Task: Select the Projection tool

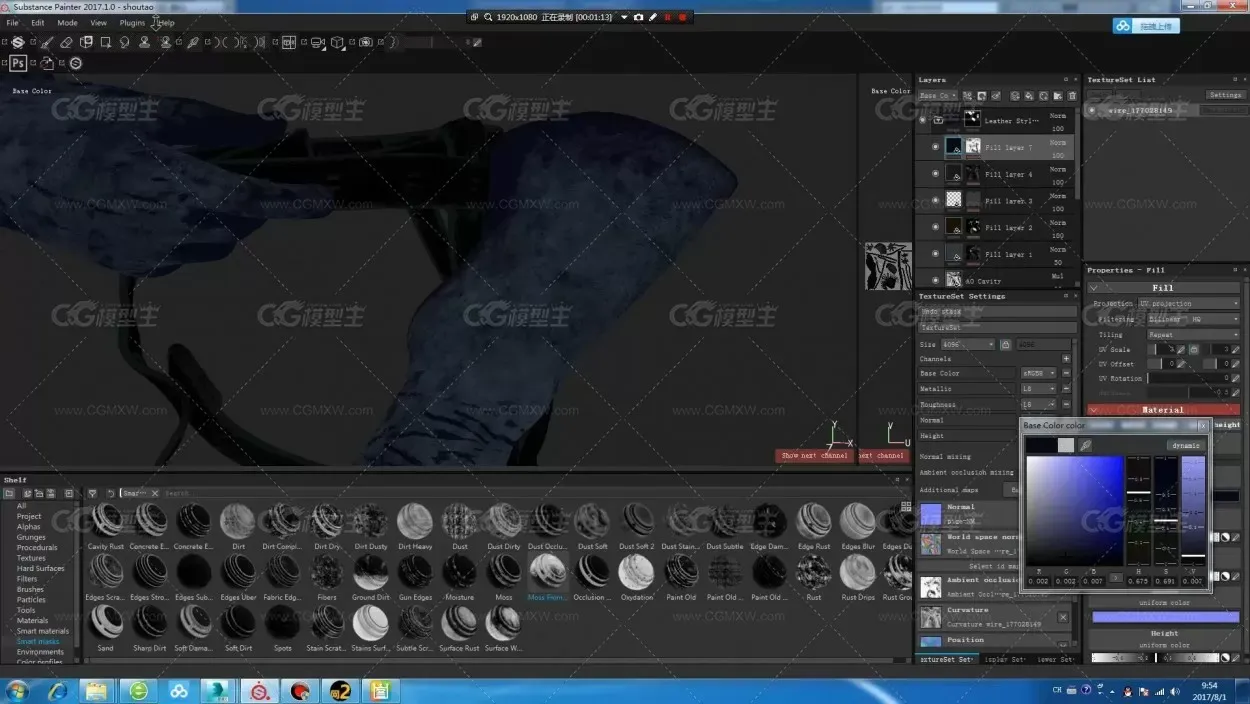Action: click(x=86, y=43)
